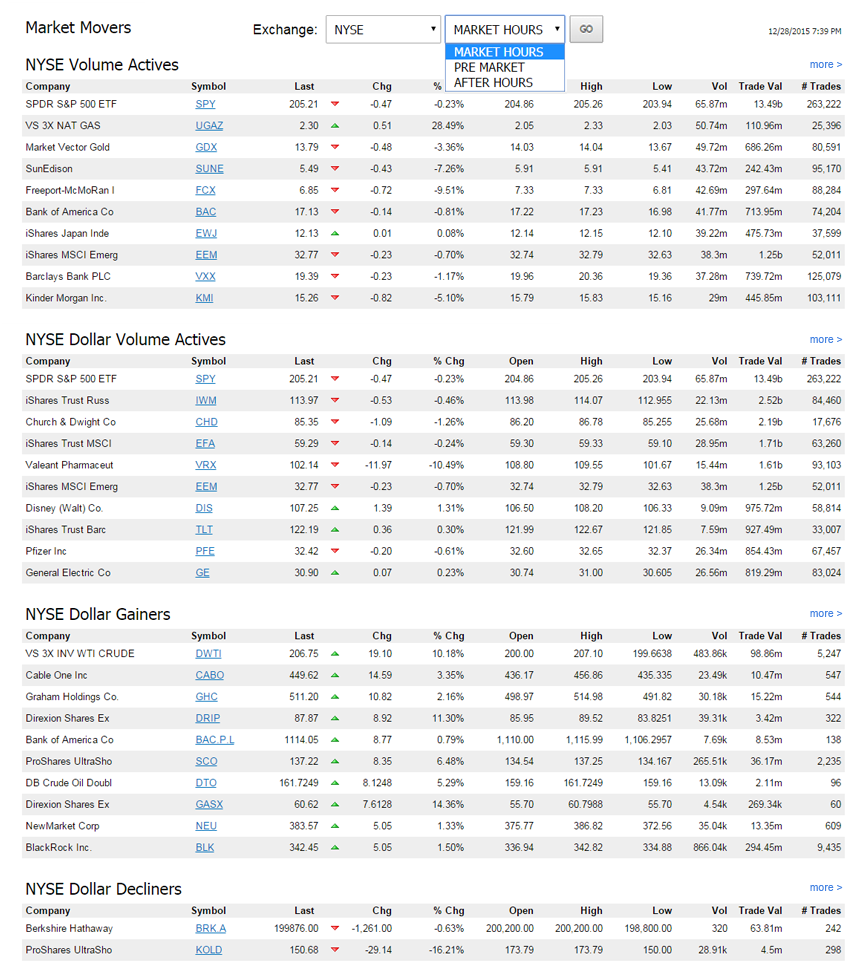Open more link for NYSE Dollar Gainers

coord(825,614)
